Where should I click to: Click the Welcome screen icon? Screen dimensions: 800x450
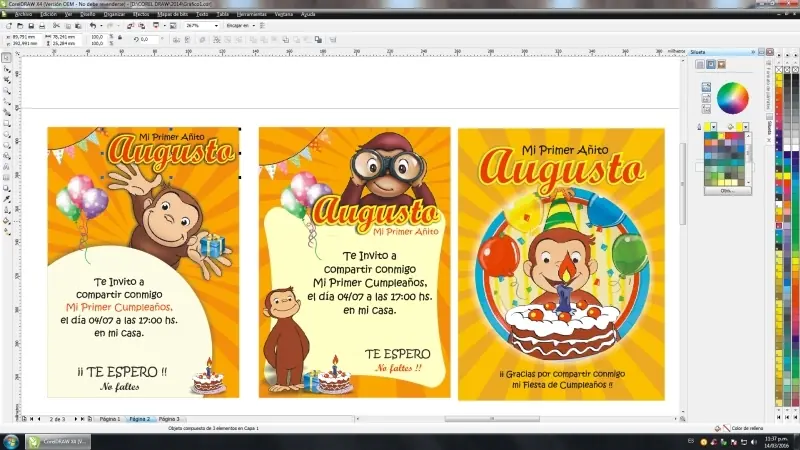tap(173, 26)
